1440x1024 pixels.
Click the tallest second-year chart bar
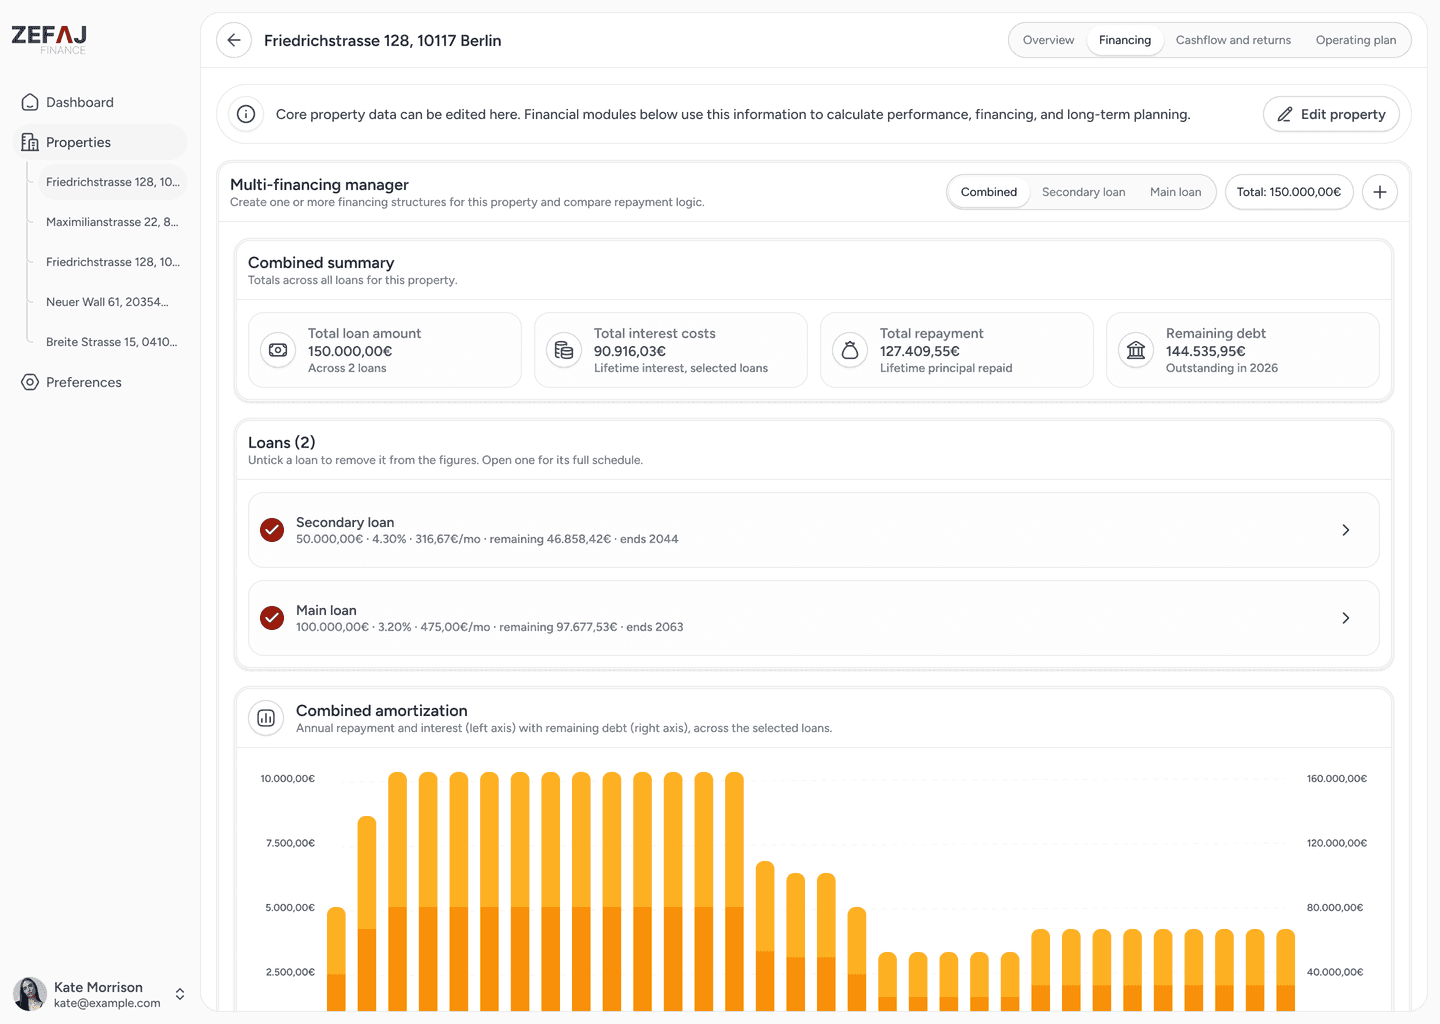tap(367, 914)
